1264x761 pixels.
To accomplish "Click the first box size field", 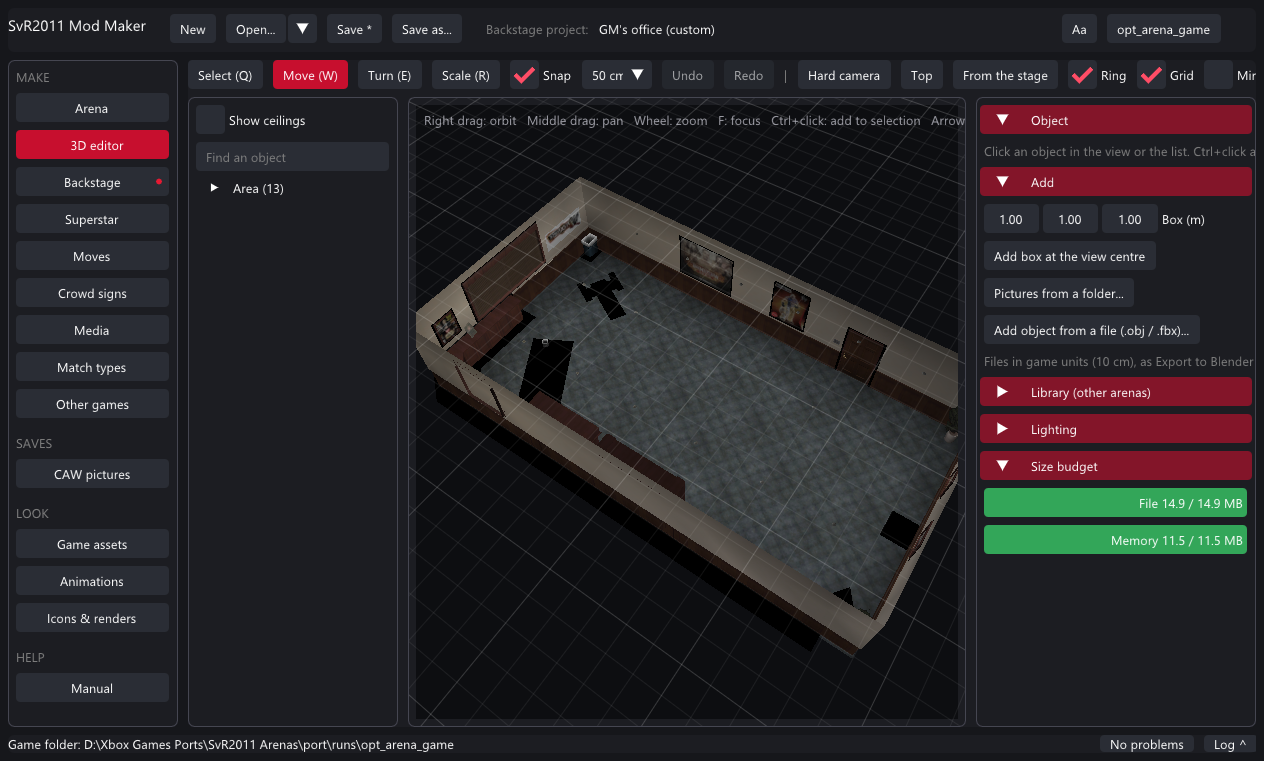I will (x=1011, y=219).
